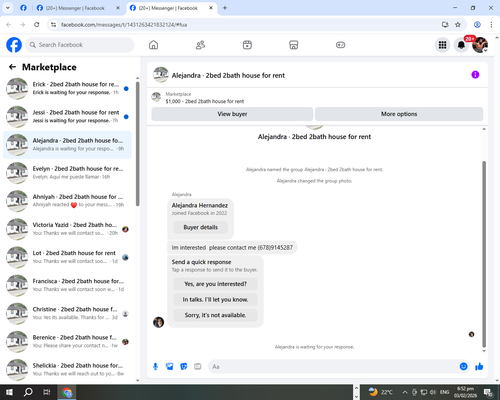View site information icon in address bar
This screenshot has height=400, width=500.
(x=53, y=25)
